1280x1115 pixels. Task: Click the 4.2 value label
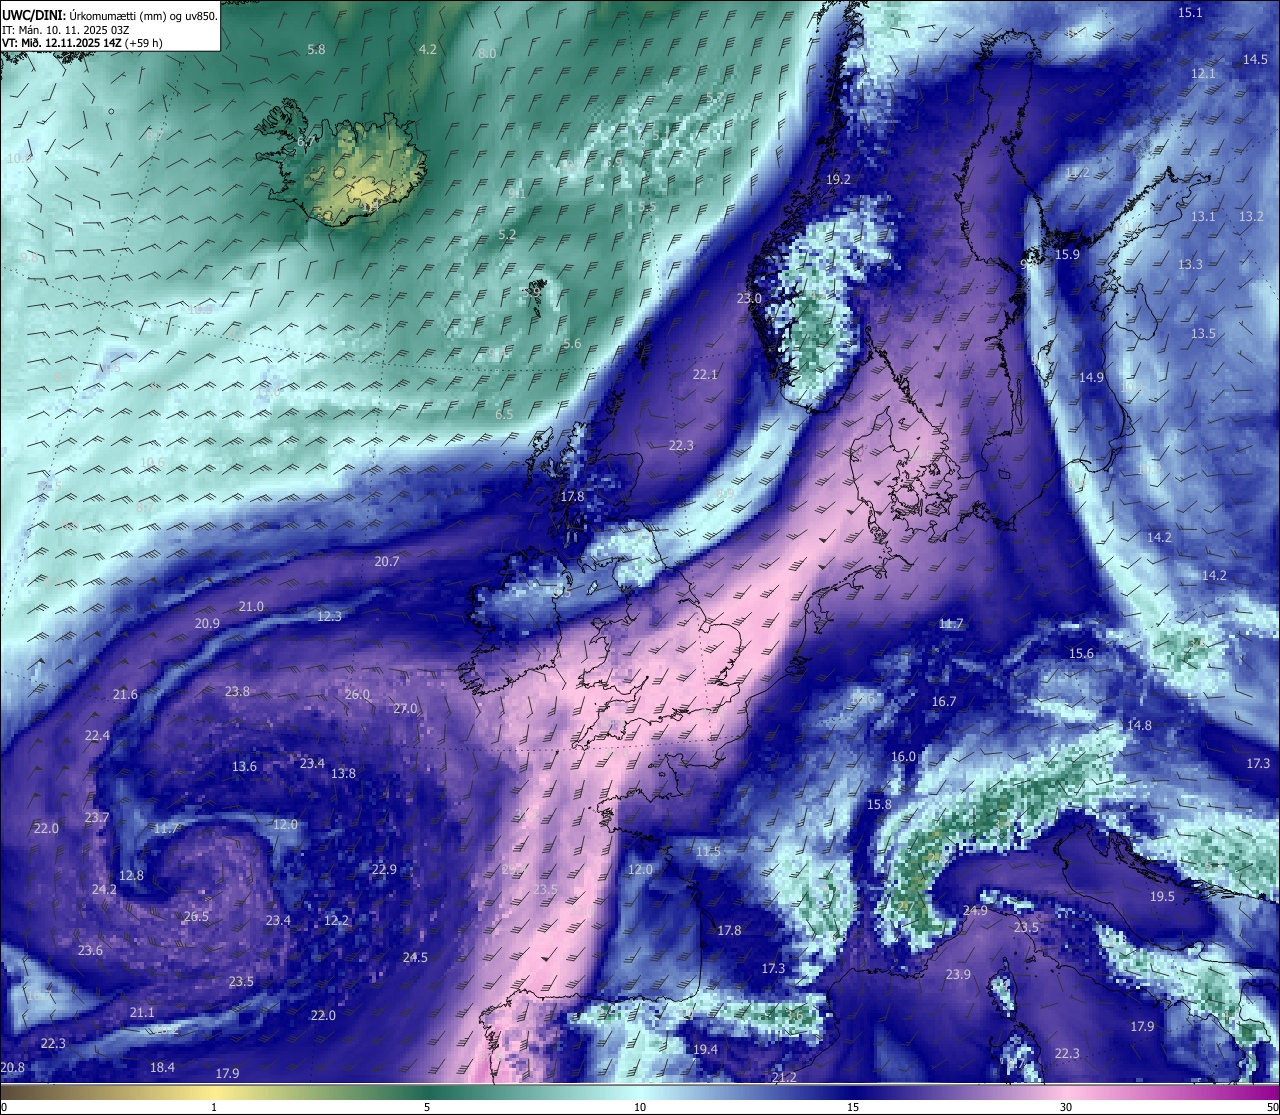428,49
